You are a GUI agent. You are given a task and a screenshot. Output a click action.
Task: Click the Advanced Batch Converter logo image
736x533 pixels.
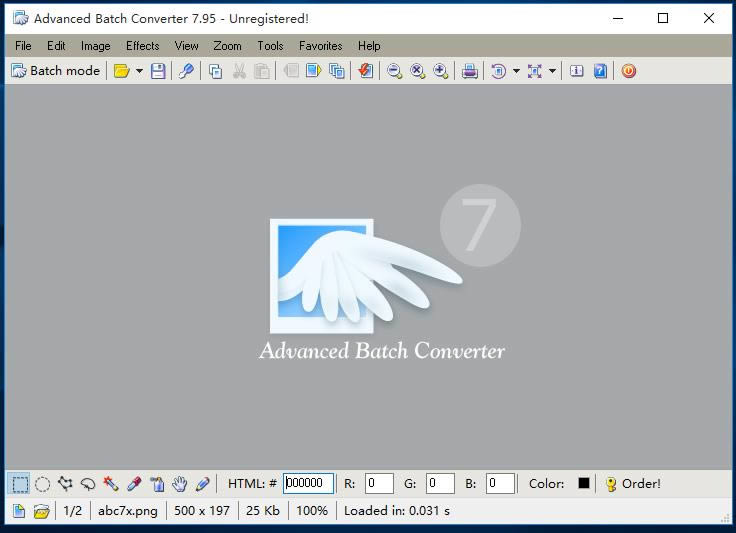tap(391, 274)
